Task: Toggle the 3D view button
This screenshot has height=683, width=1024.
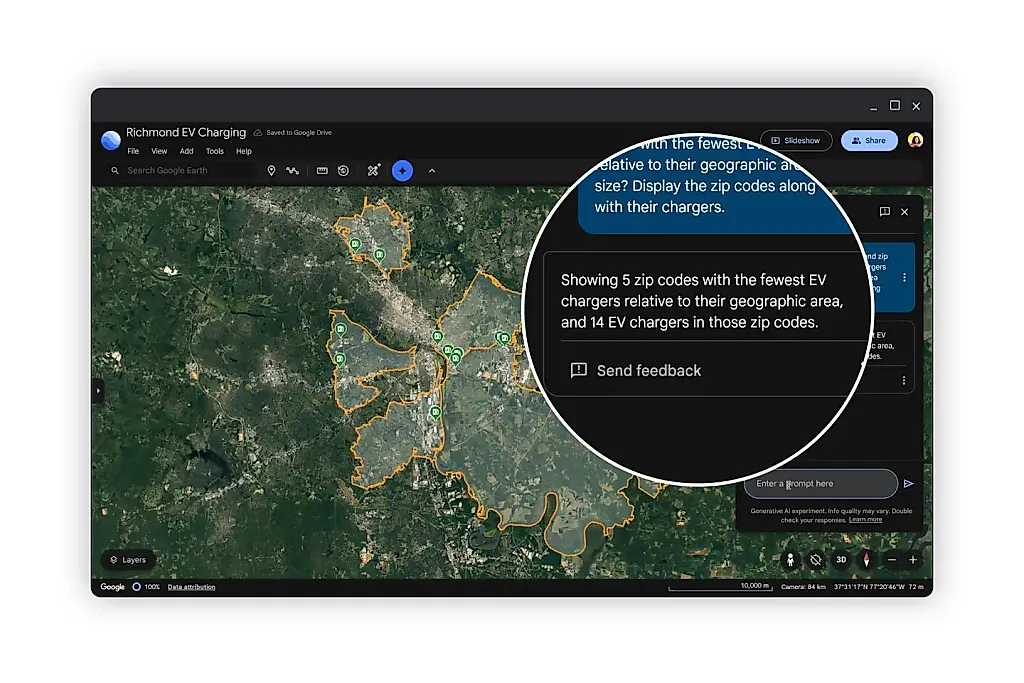Action: (841, 560)
